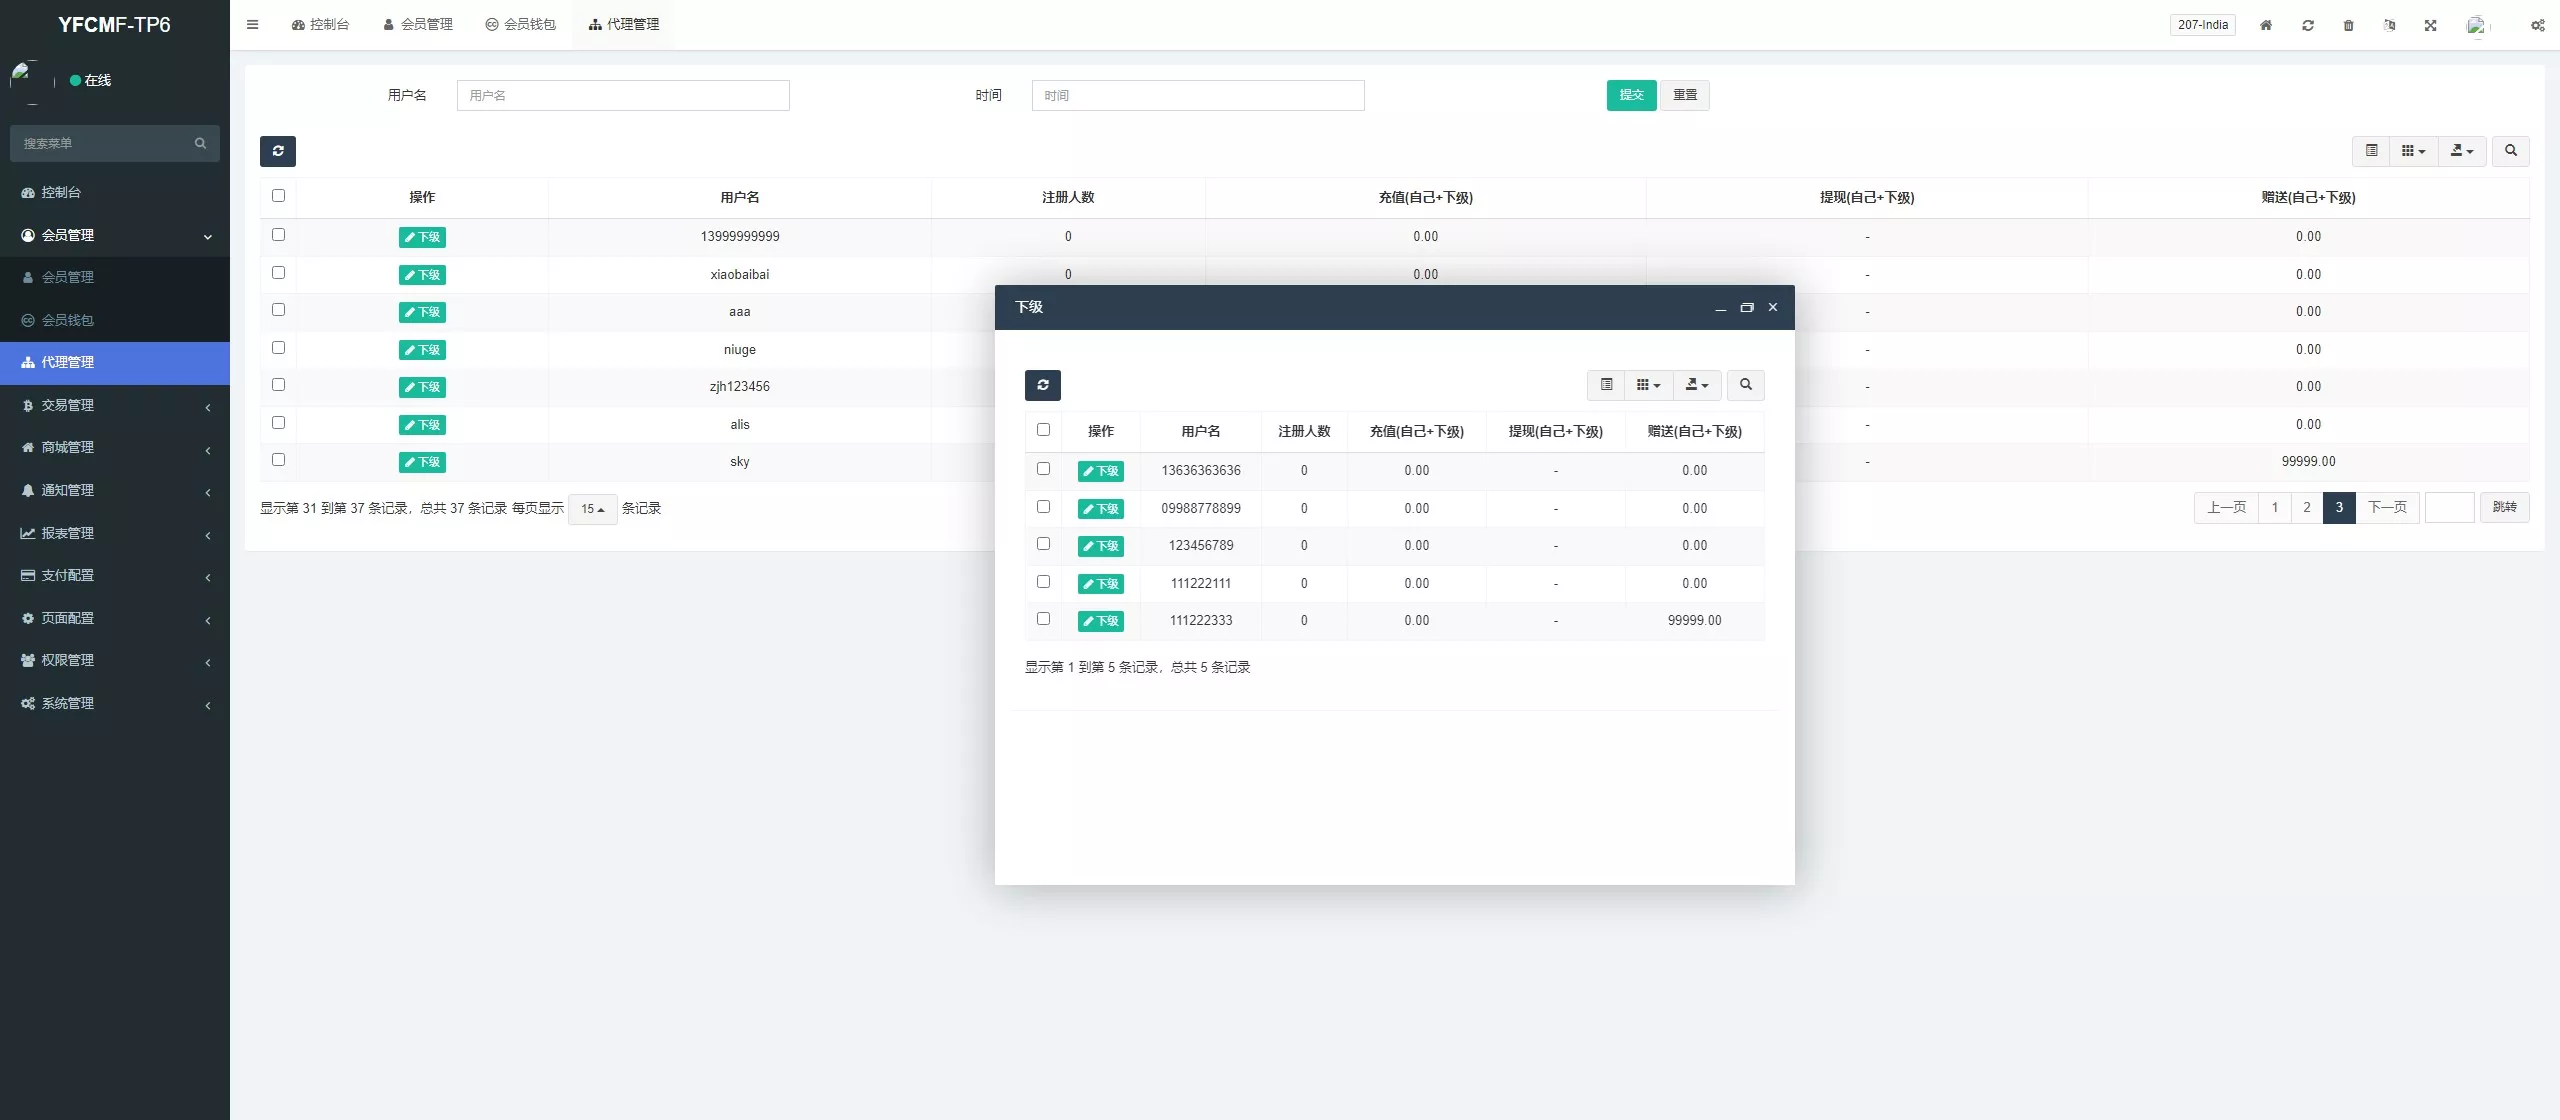The height and width of the screenshot is (1120, 2560).
Task: Click the trash icon in top bar
Action: (2348, 25)
